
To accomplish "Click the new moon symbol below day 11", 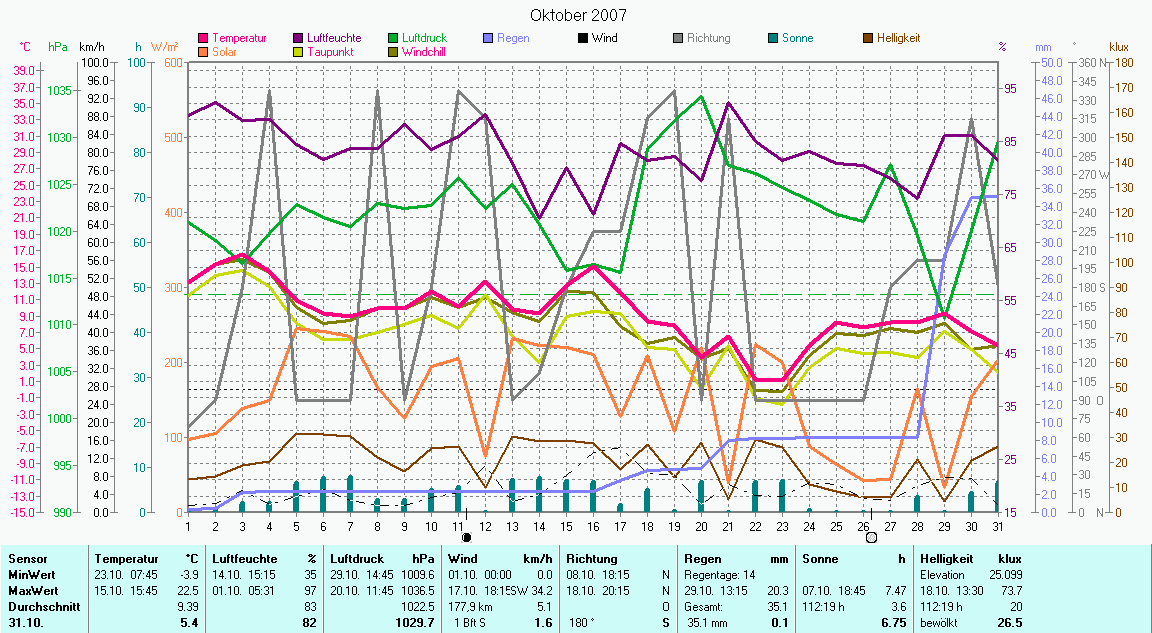I will [465, 538].
